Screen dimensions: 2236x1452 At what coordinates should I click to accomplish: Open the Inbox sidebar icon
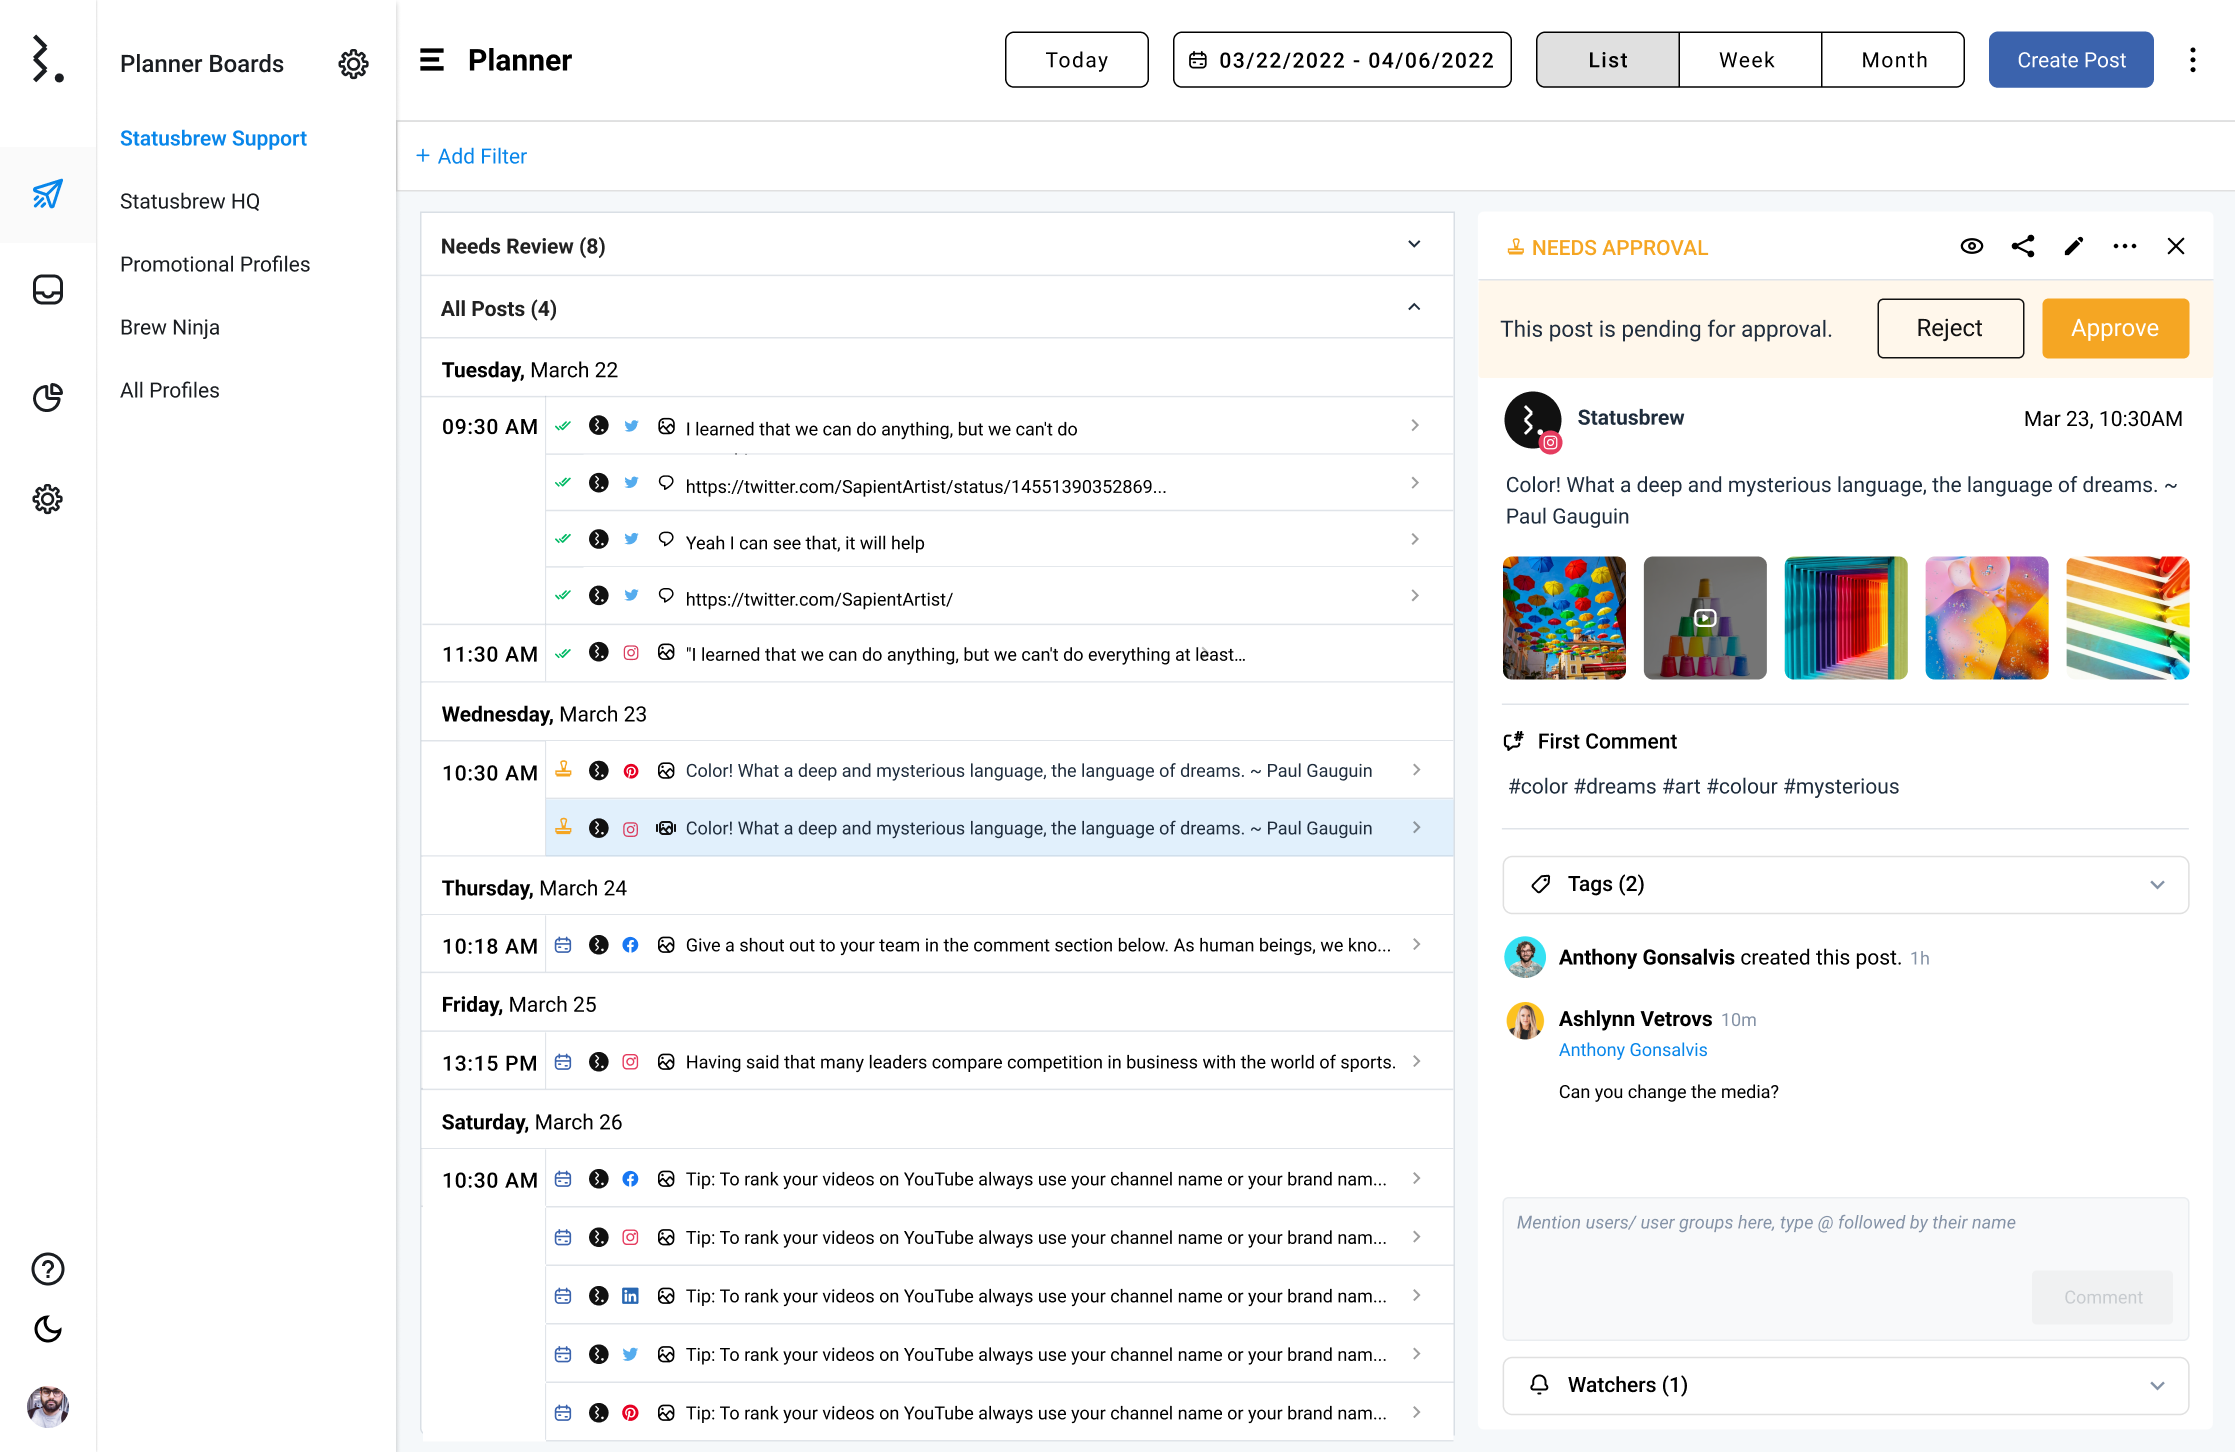pyautogui.click(x=47, y=290)
